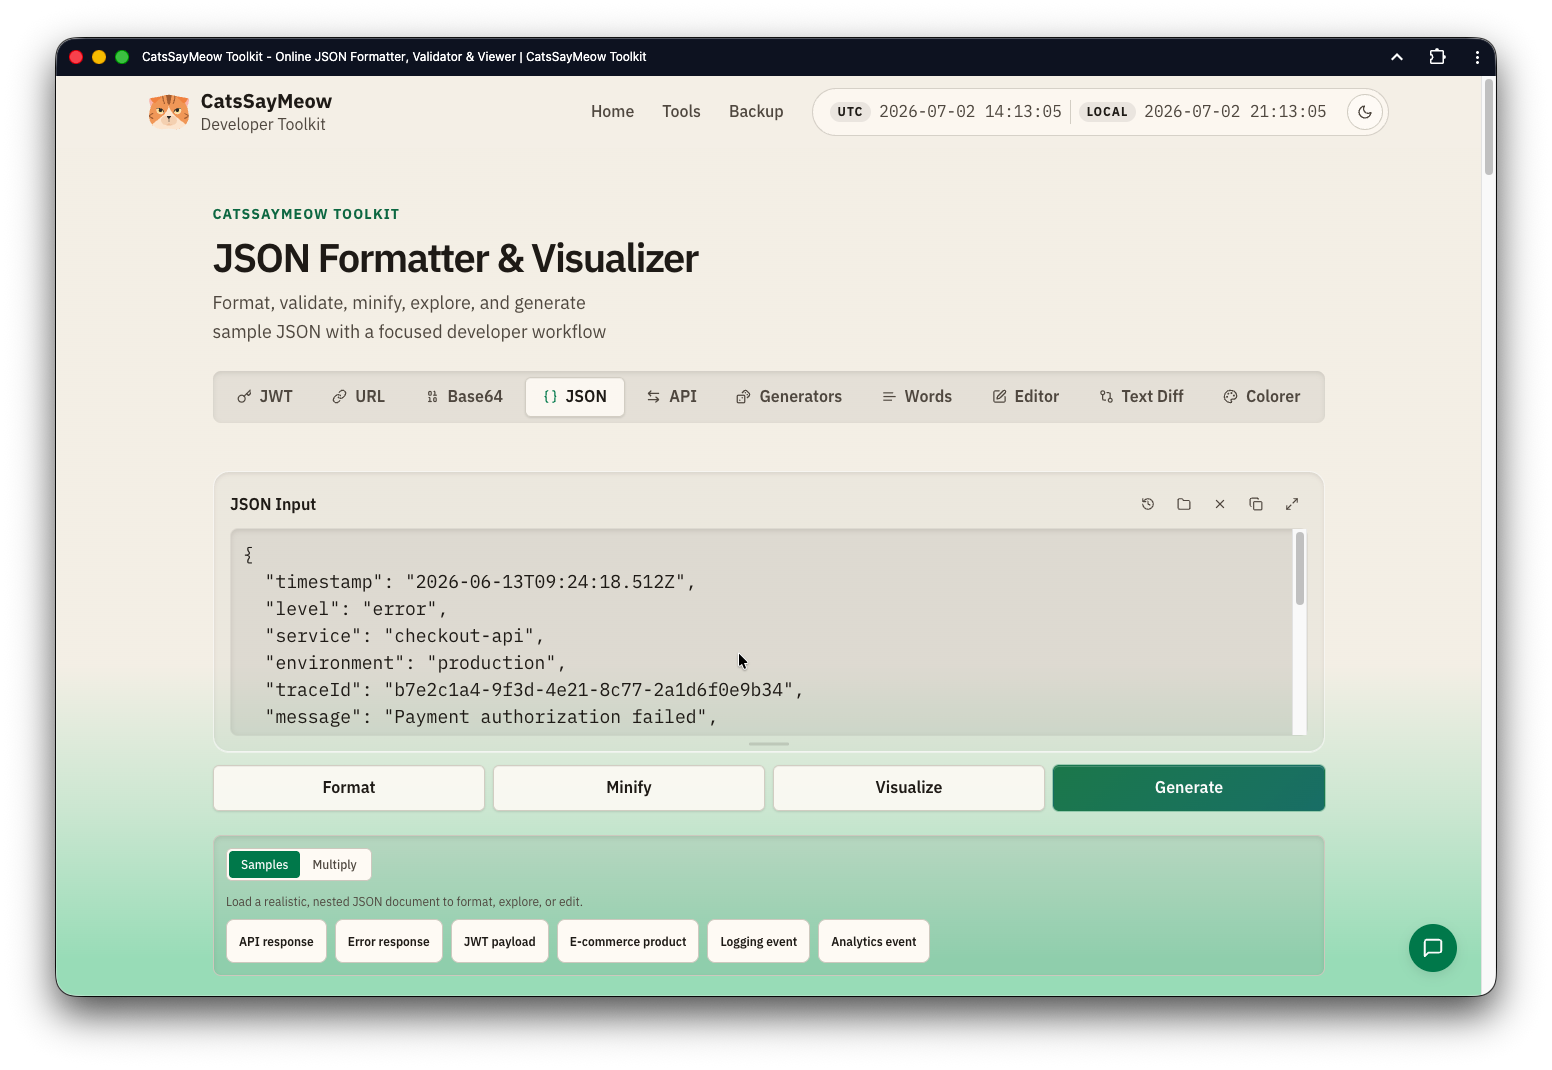
Task: Click JSON Formatter & Visualizer heading
Action: (x=456, y=258)
